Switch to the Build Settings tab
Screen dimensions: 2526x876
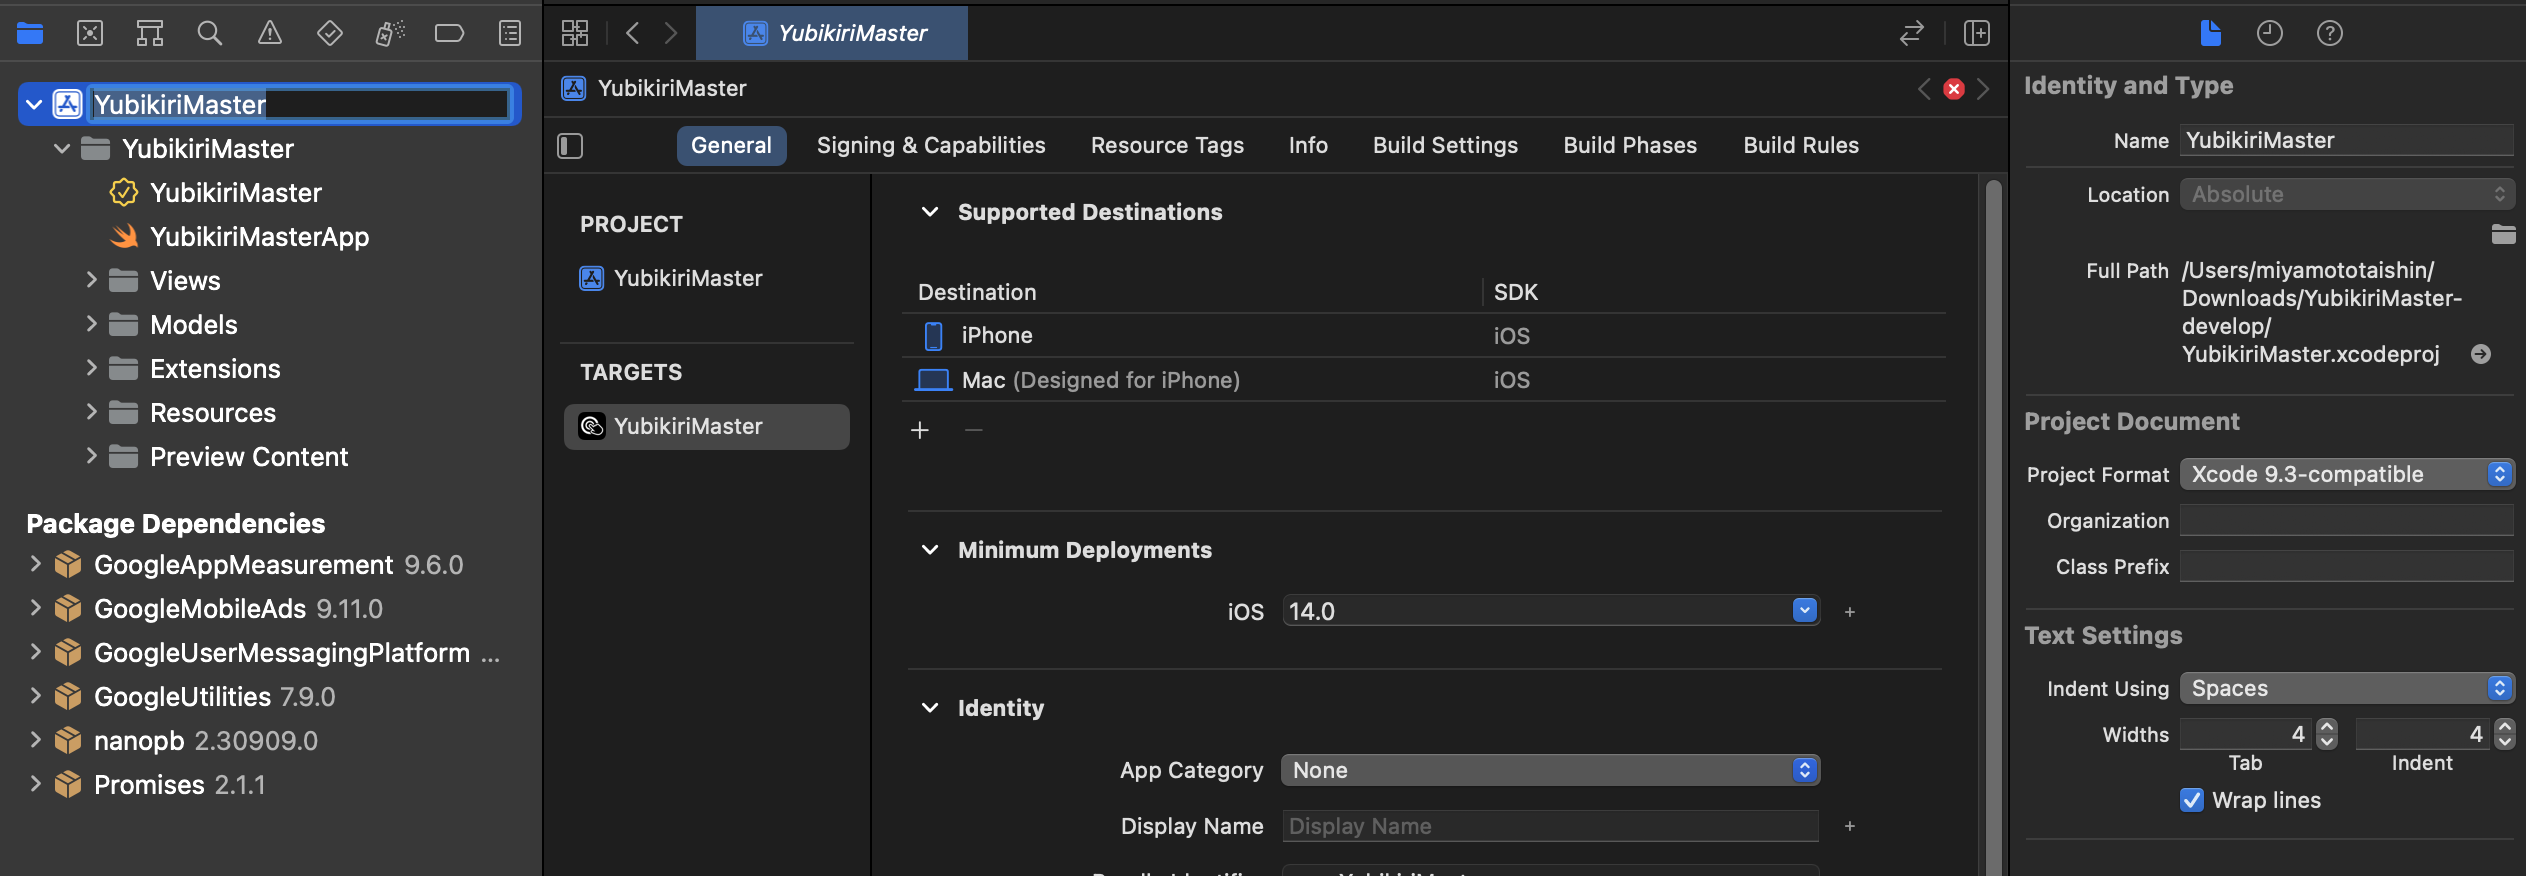(x=1445, y=146)
